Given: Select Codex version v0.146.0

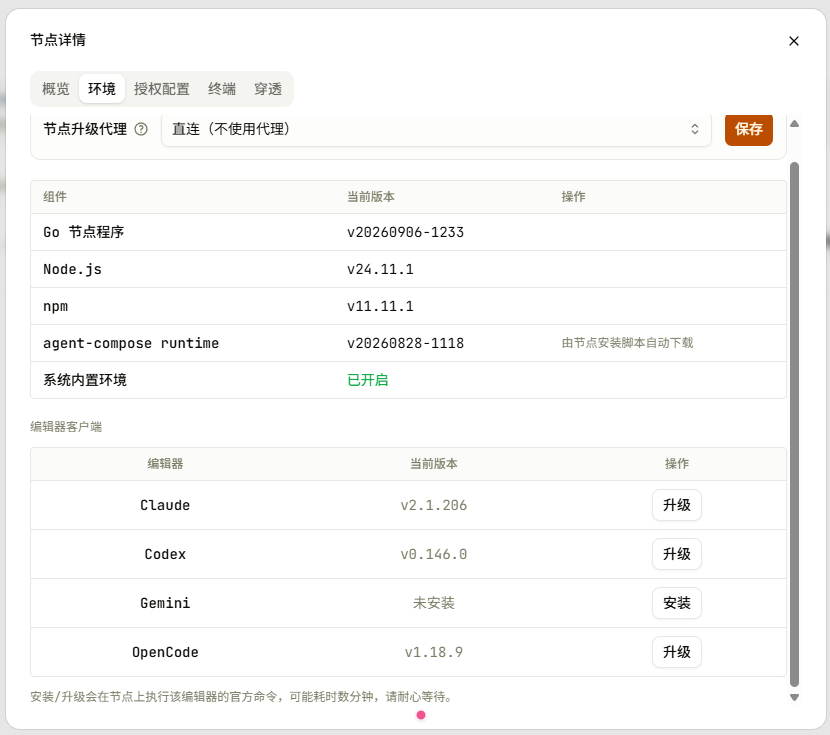Looking at the screenshot, I should 434,554.
